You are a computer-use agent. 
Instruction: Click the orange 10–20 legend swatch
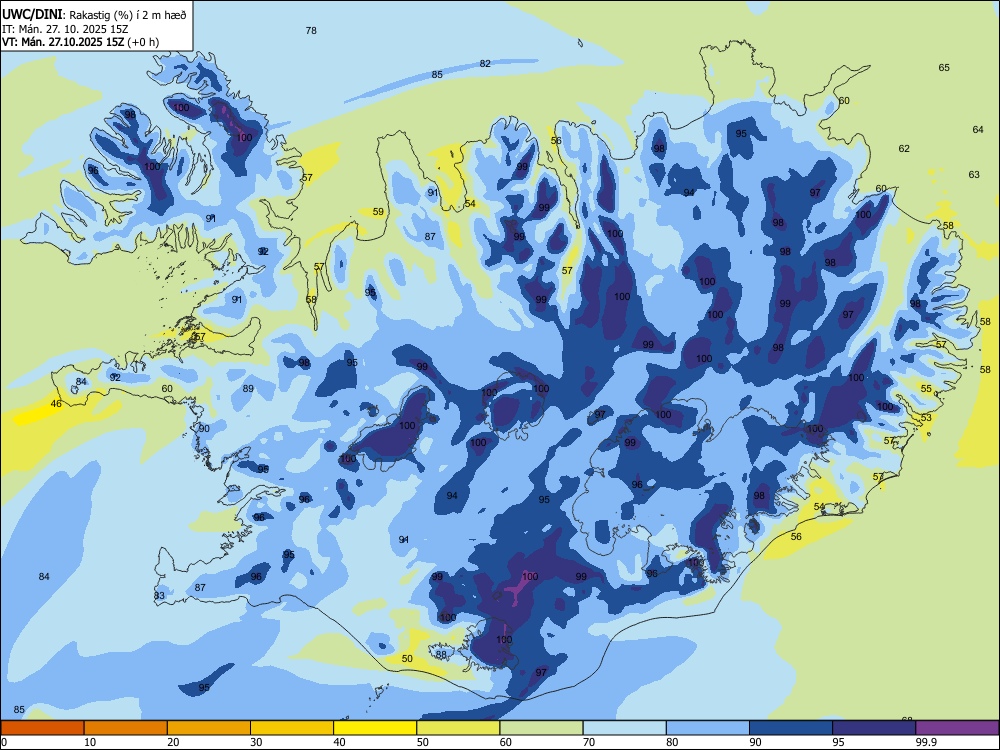point(126,728)
